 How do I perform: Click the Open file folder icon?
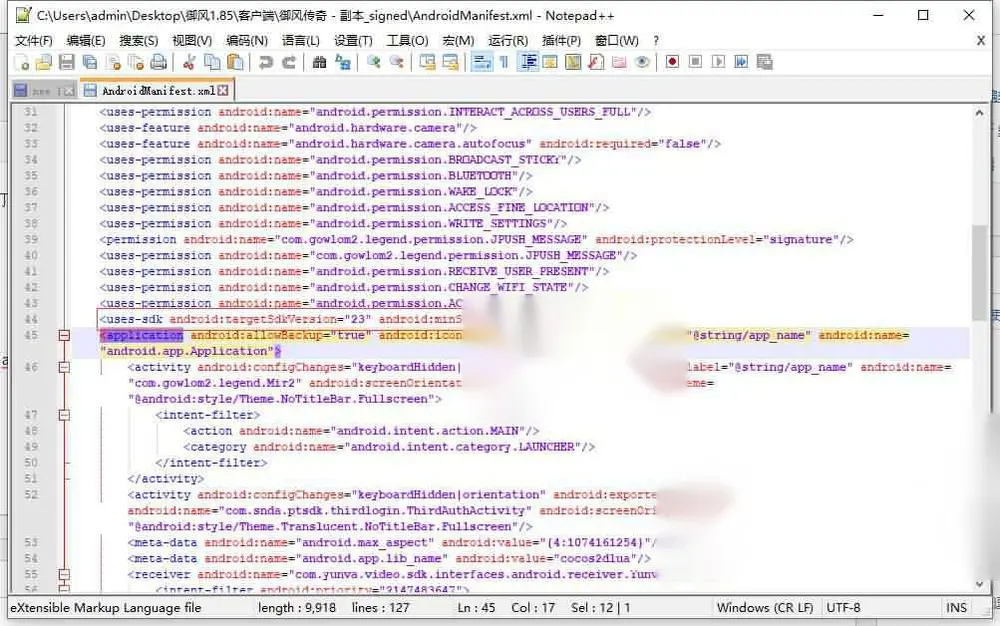[x=44, y=62]
